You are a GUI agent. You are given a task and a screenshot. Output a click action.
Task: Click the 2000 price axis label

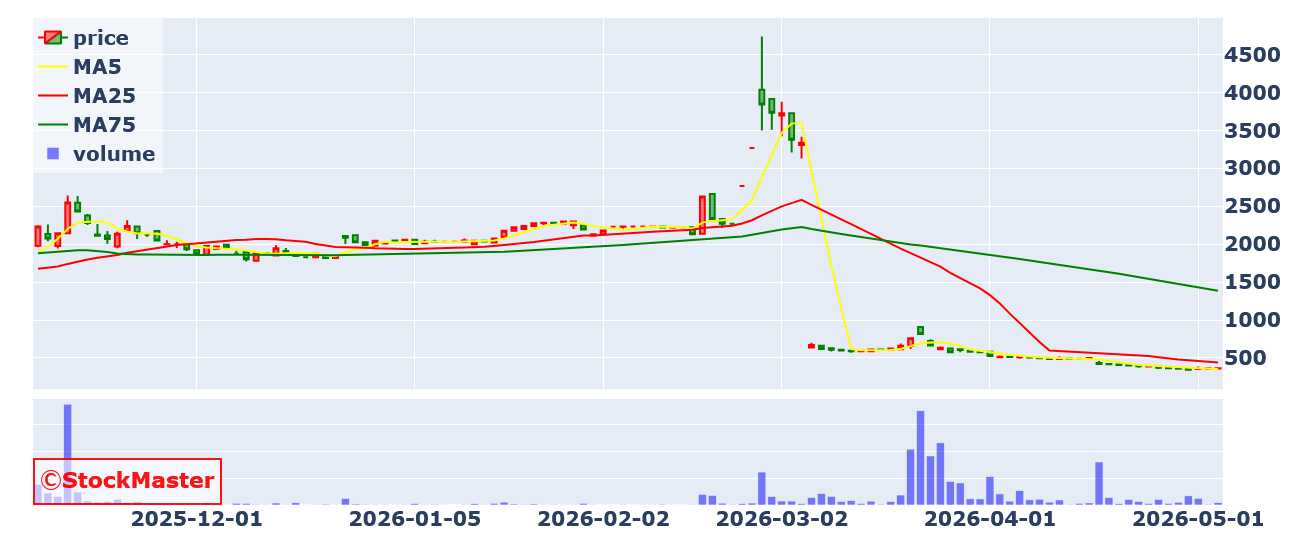pyautogui.click(x=1252, y=244)
